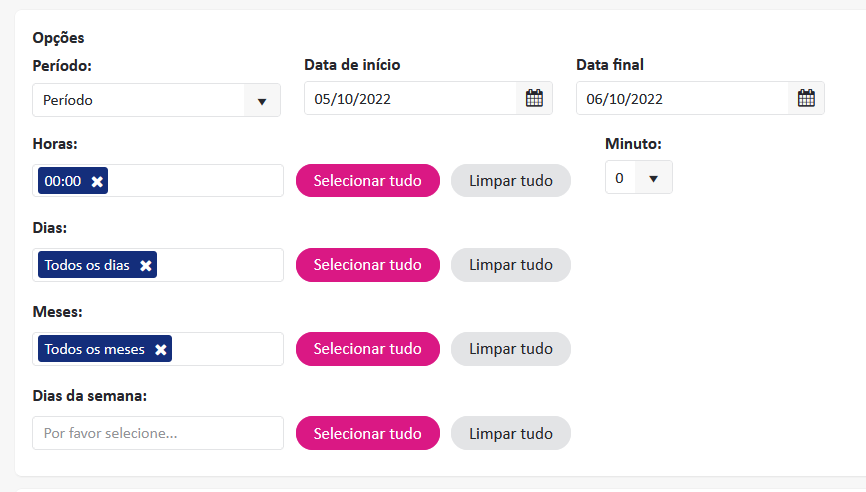Click Limpar tudo for Horas
866x492 pixels.
pos(510,181)
